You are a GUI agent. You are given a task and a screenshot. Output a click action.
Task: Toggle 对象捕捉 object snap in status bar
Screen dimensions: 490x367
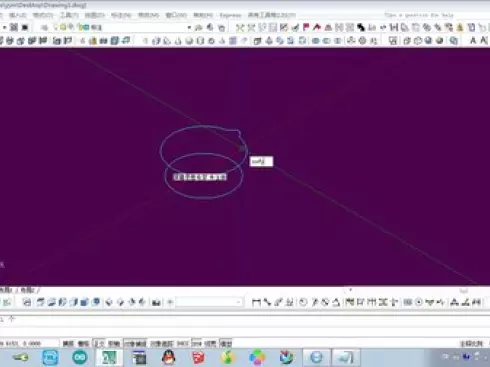(x=135, y=343)
